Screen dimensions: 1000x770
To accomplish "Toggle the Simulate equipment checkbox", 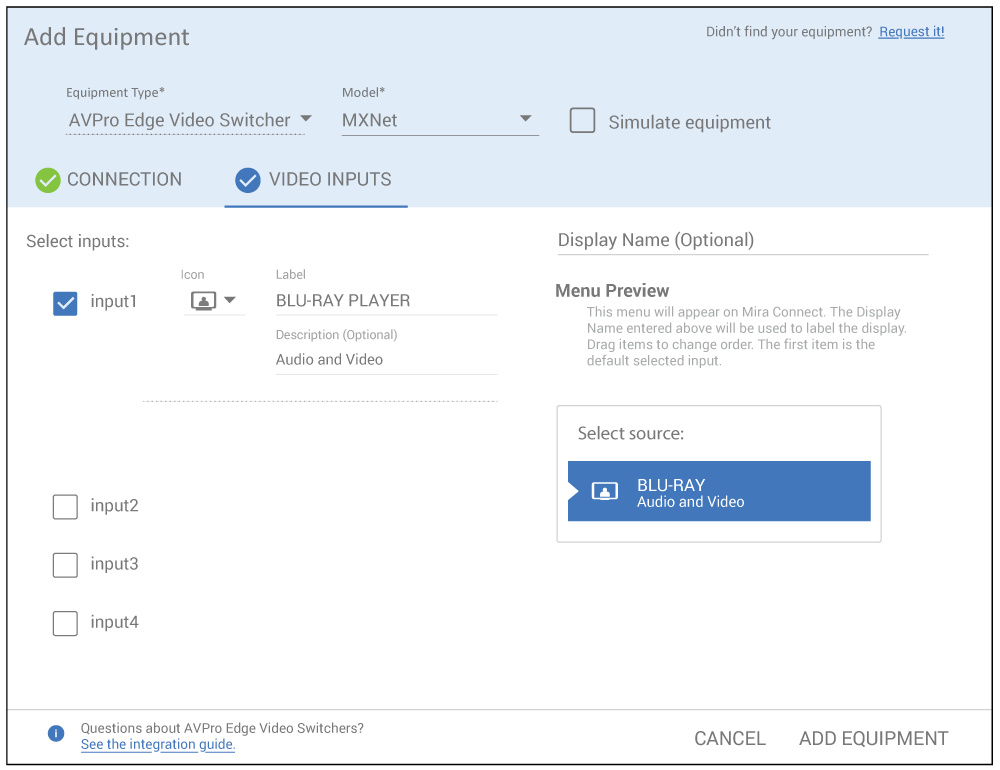I will point(582,121).
